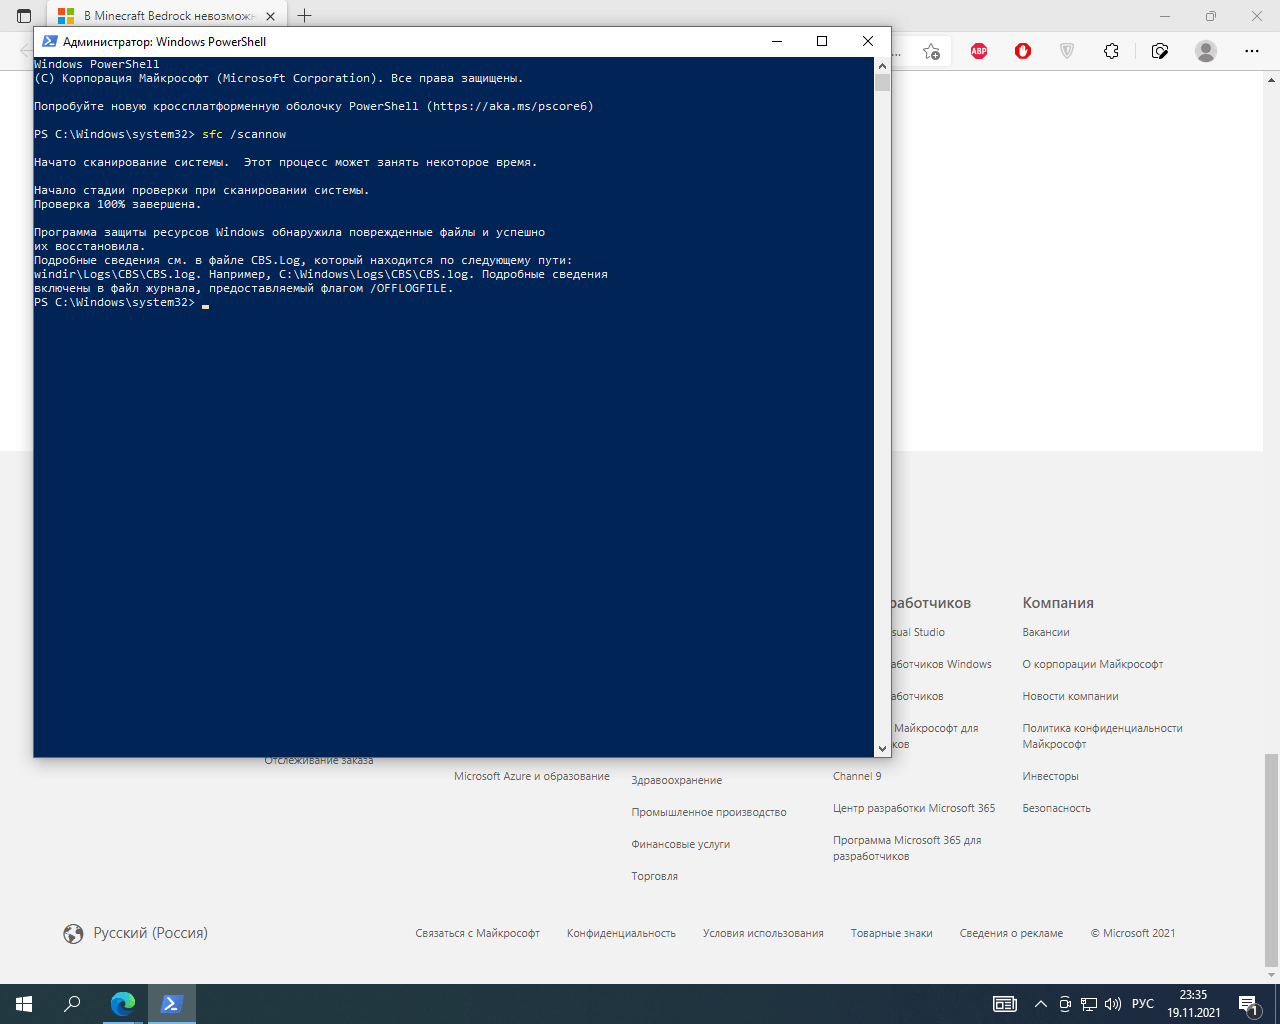1280x1024 pixels.
Task: Switch to PowerShell in taskbar
Action: (x=171, y=1004)
